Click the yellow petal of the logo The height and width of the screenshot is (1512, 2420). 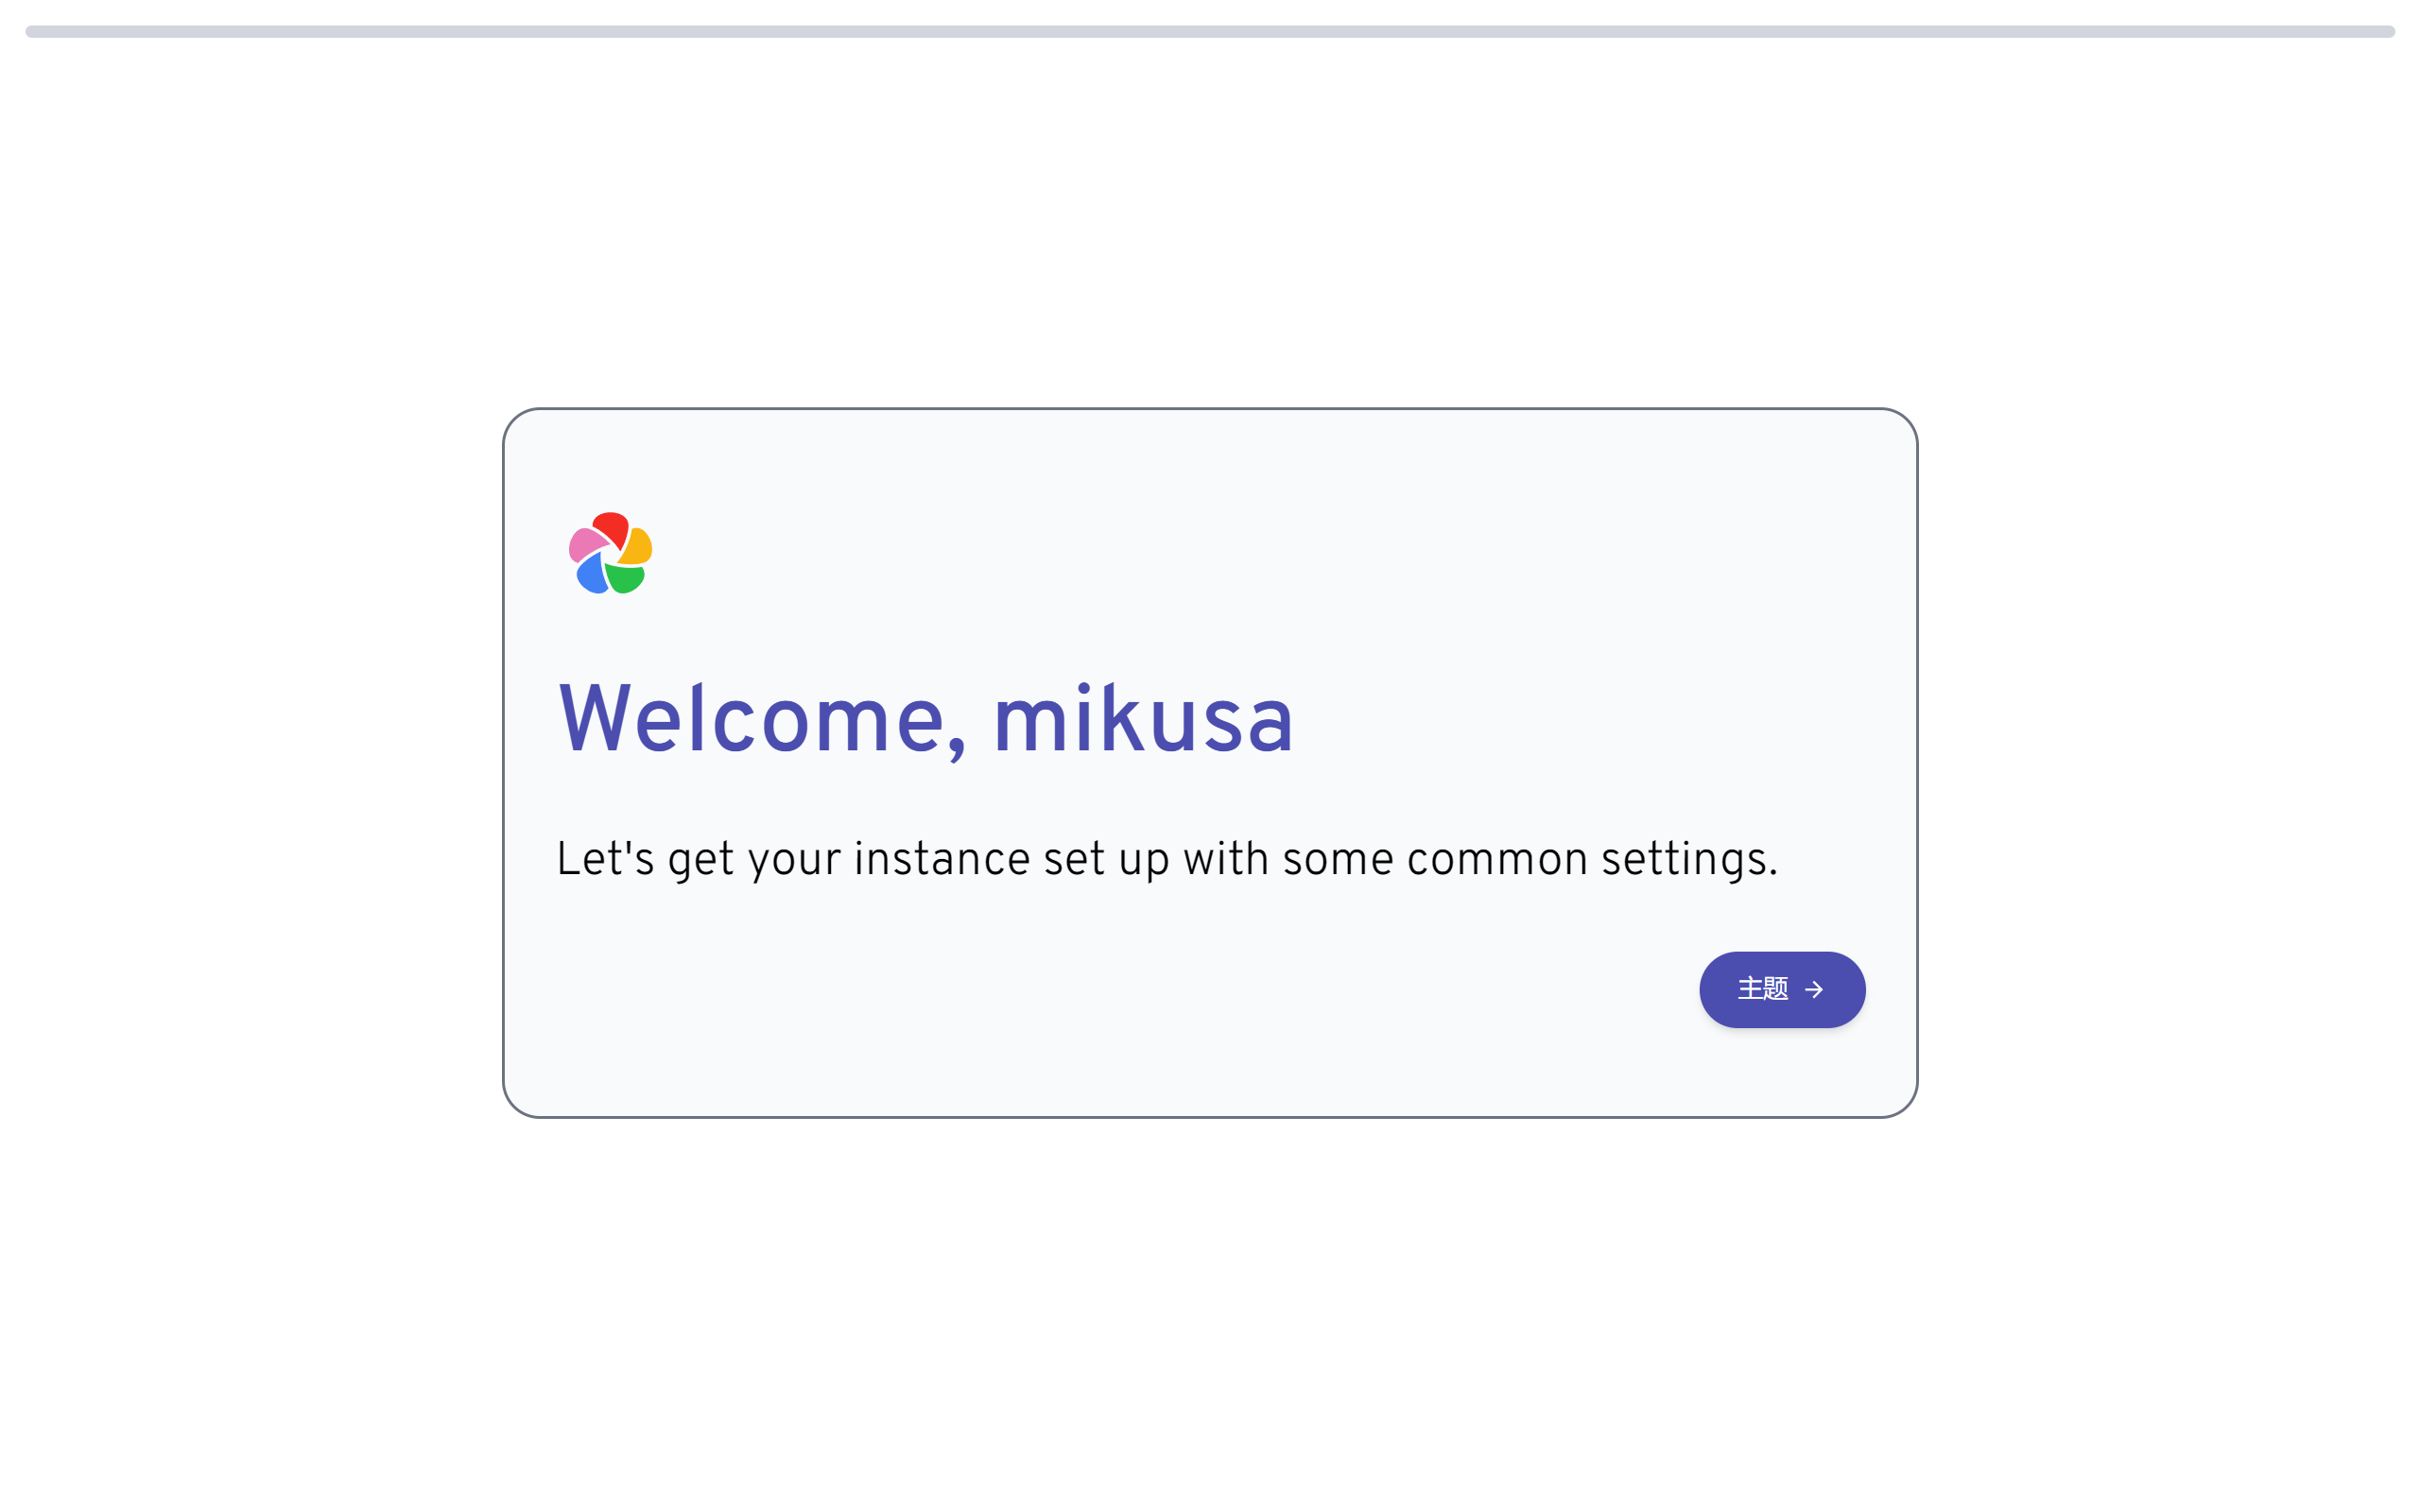coord(638,547)
